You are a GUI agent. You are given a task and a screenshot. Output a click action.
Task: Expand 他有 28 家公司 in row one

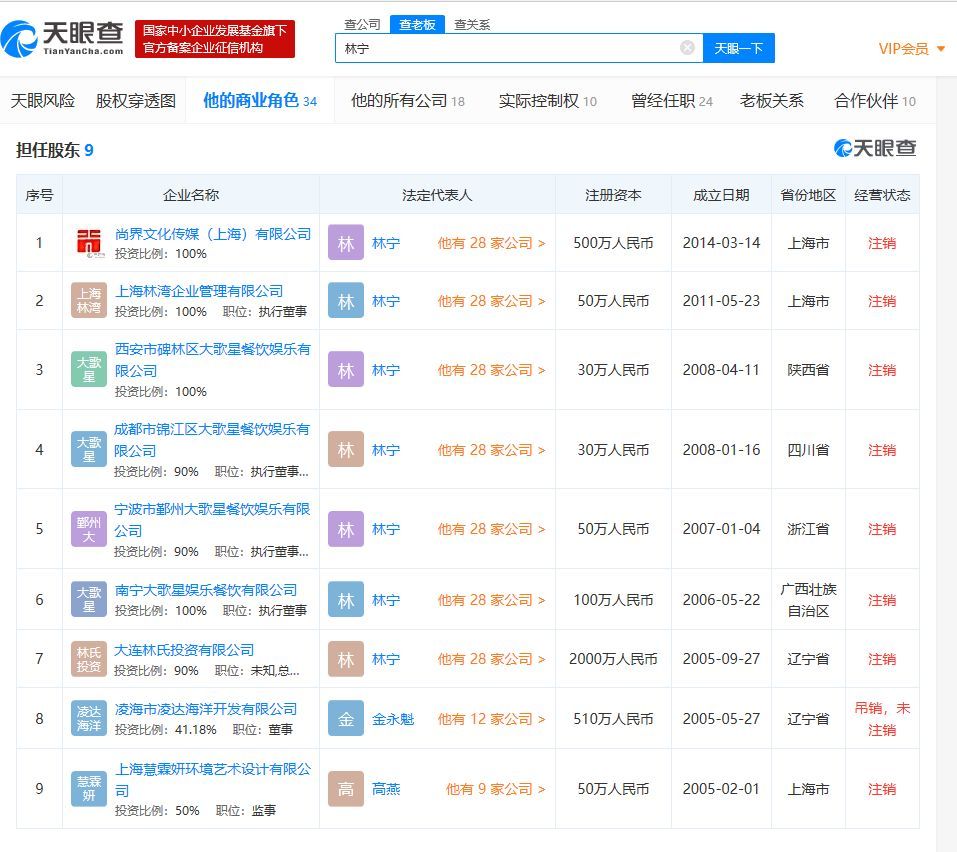(491, 243)
